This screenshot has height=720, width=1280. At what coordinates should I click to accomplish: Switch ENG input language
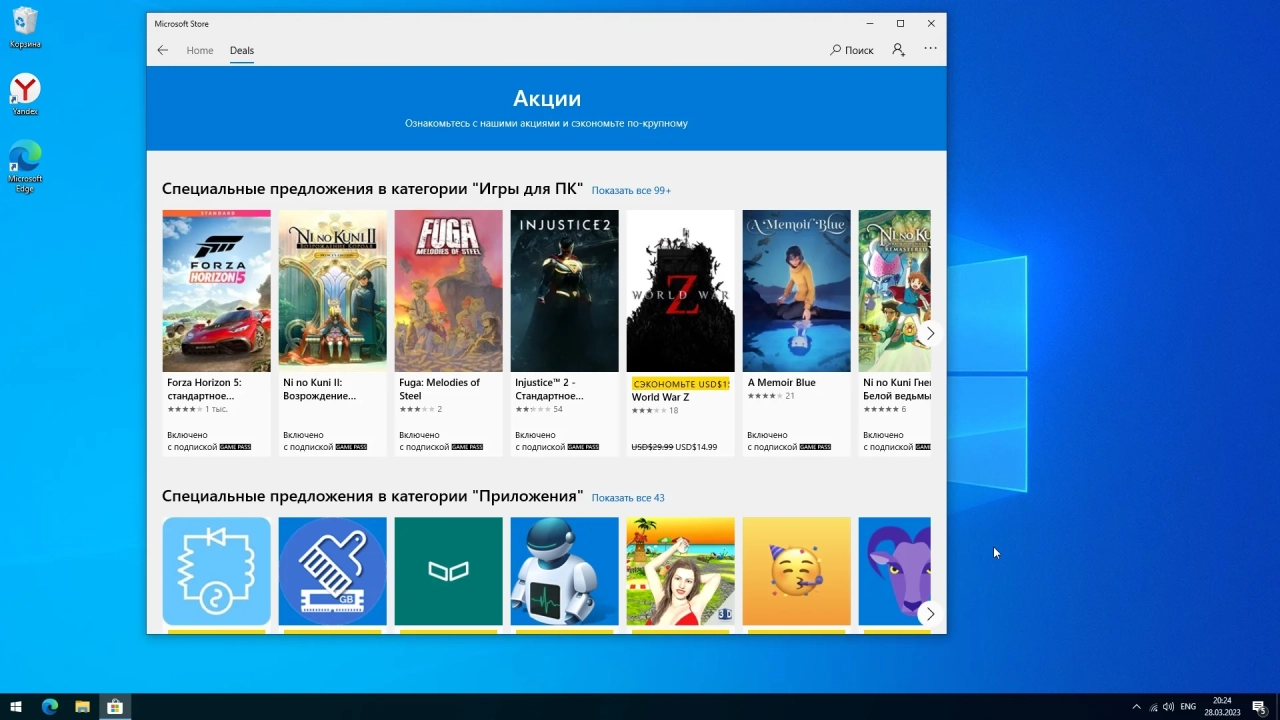(x=1188, y=707)
